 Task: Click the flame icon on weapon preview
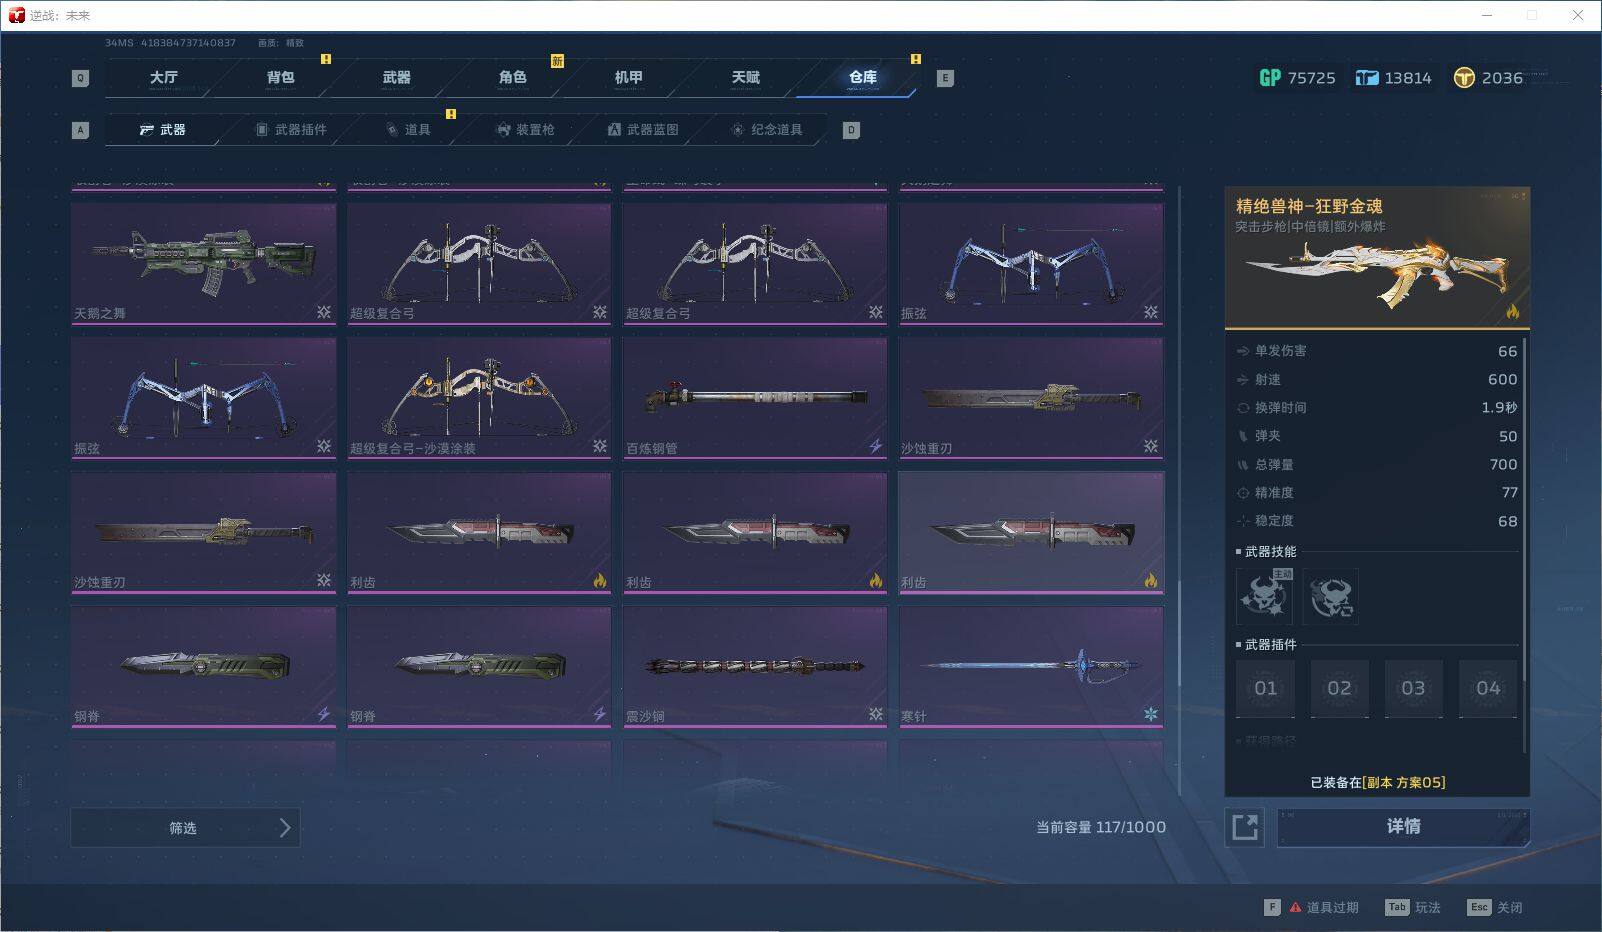point(1512,312)
